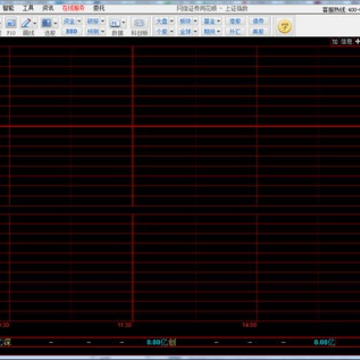Click the 加 button above the chart

tap(335, 42)
